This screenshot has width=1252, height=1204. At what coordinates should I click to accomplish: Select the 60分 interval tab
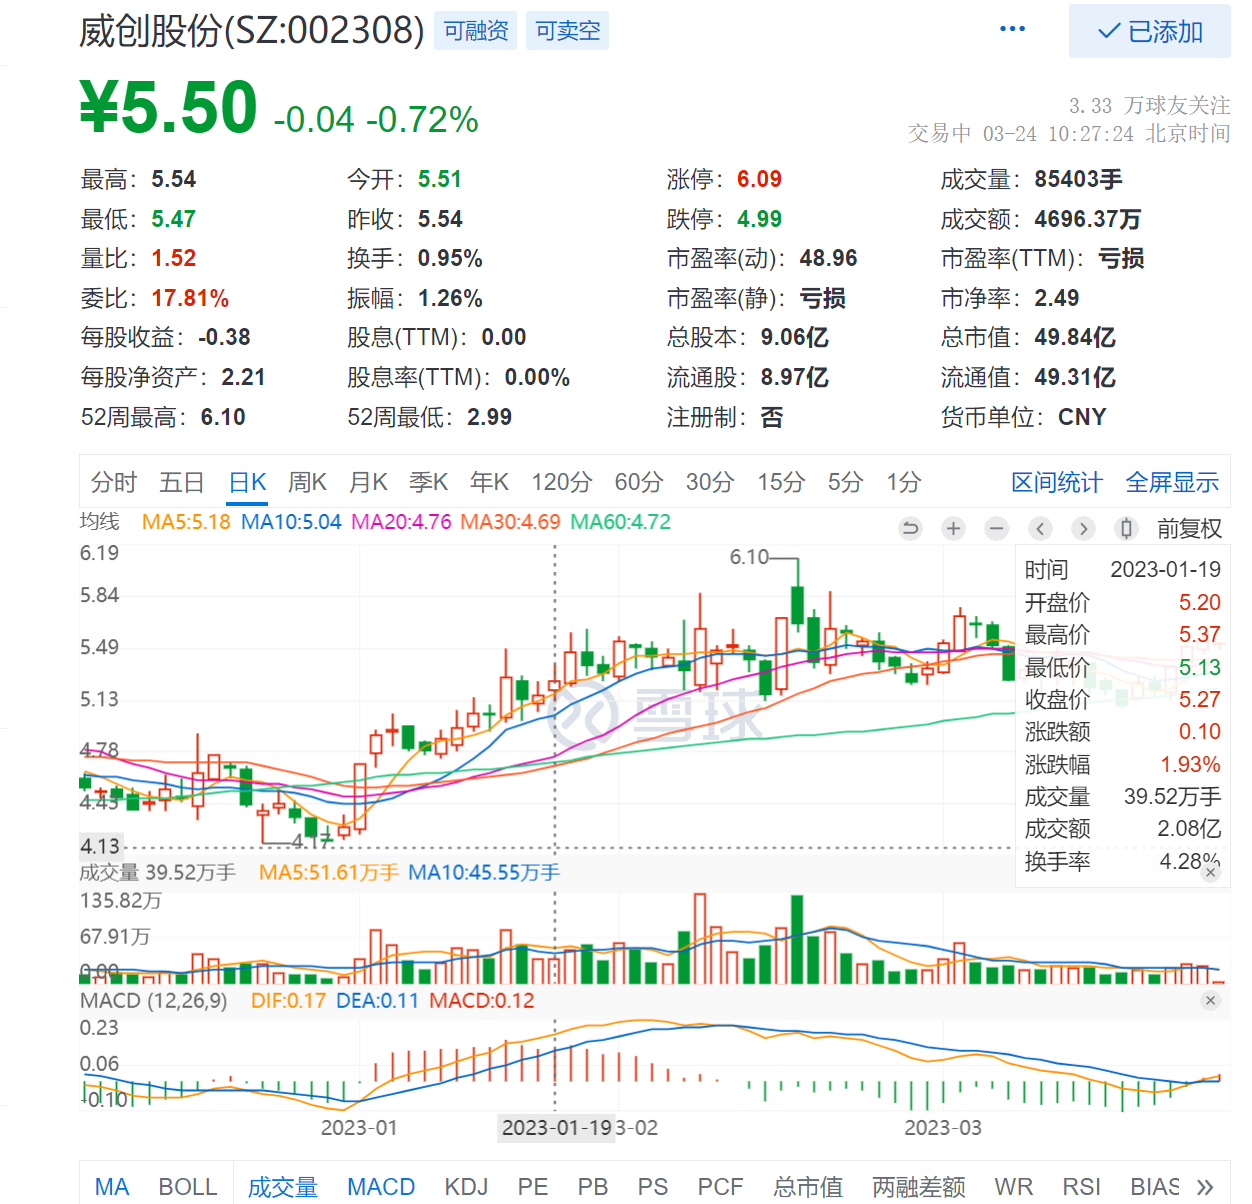tap(639, 483)
